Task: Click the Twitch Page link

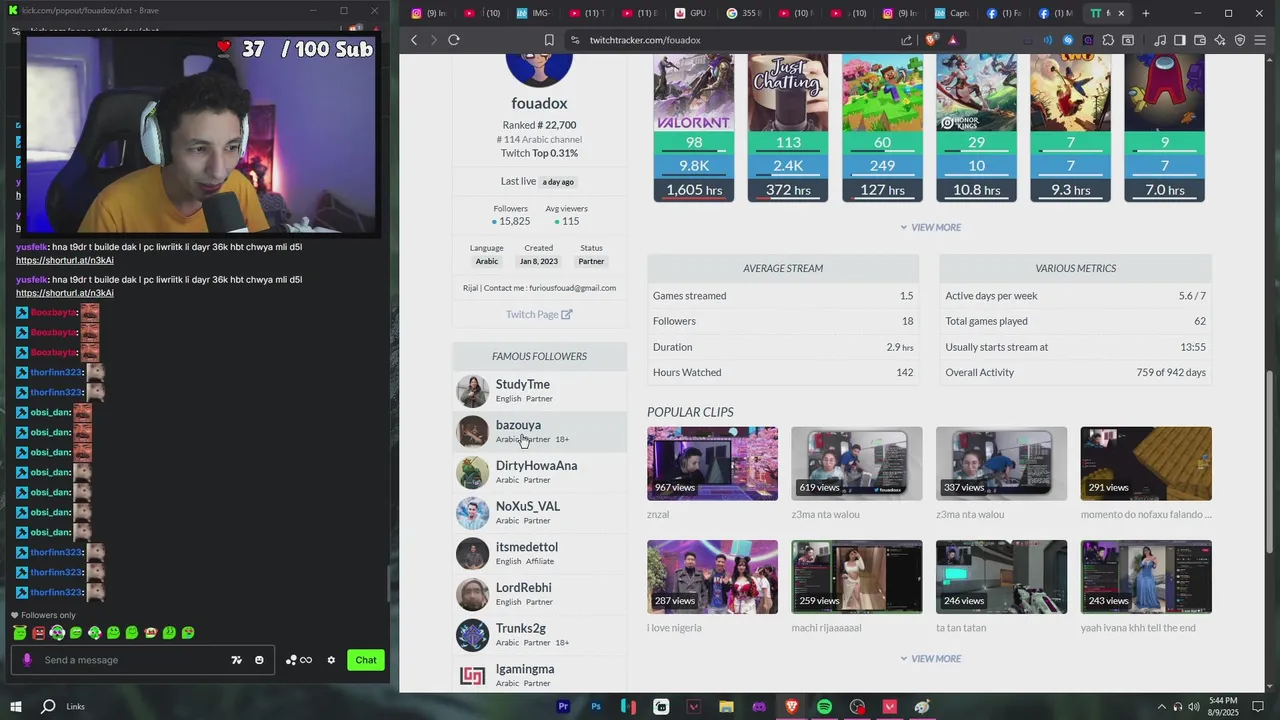Action: (539, 314)
